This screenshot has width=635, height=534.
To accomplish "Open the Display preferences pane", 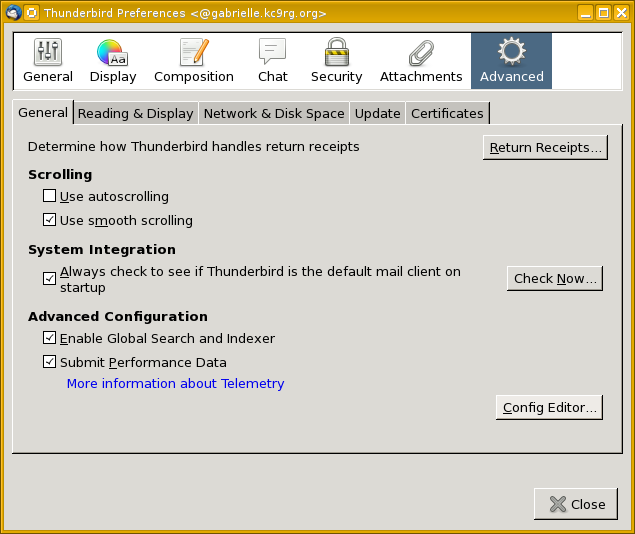I will 113,61.
